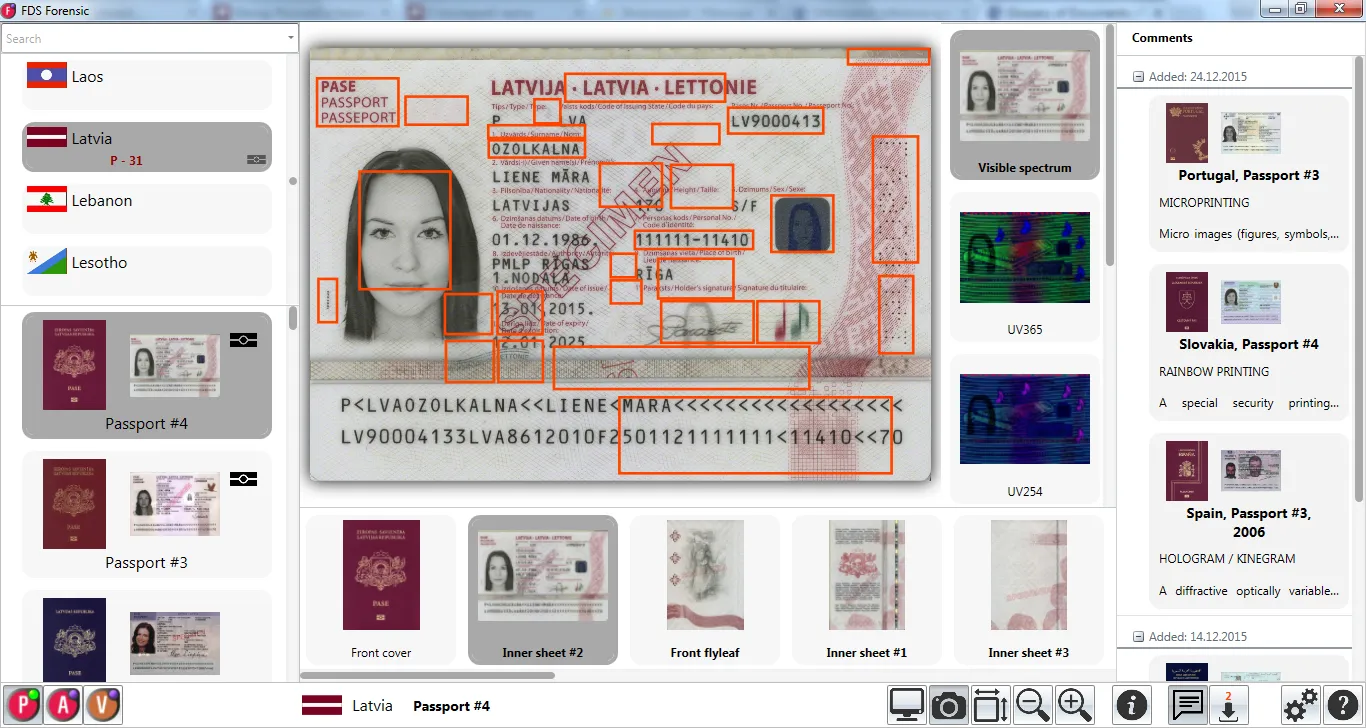Click the download updates icon
The width and height of the screenshot is (1366, 728).
coord(1229,706)
